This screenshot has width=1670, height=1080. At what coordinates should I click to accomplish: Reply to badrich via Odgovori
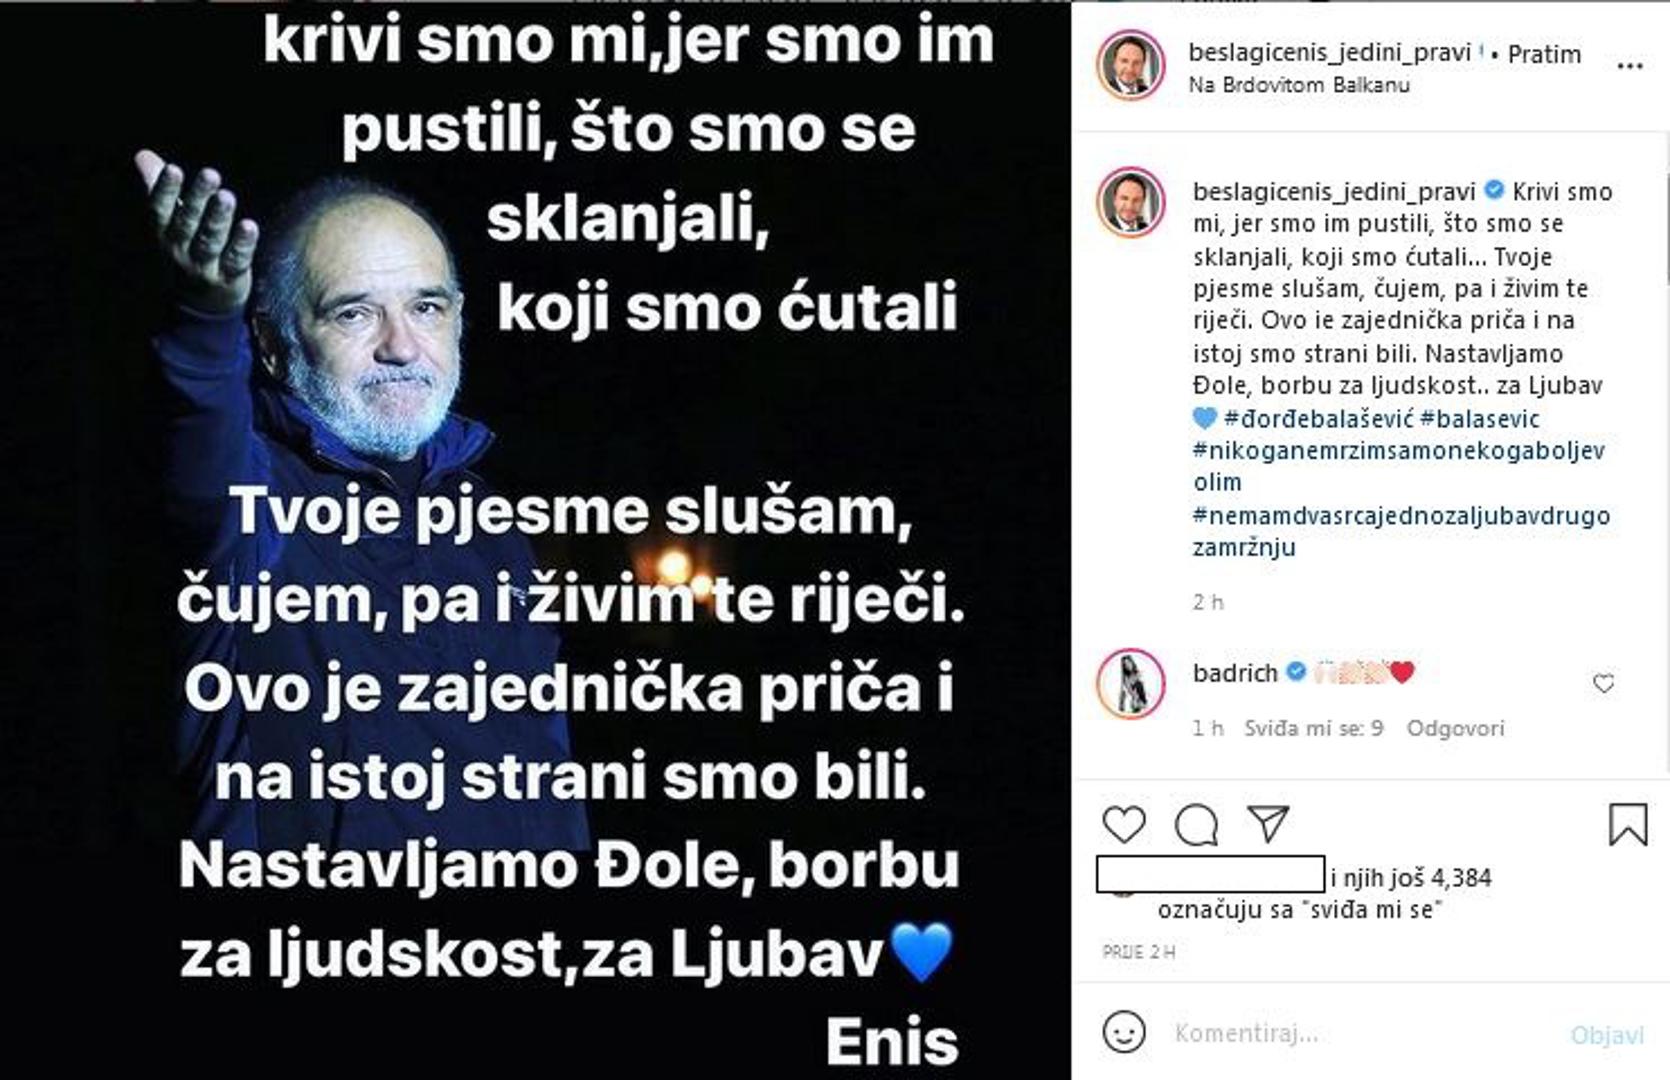pos(1455,728)
